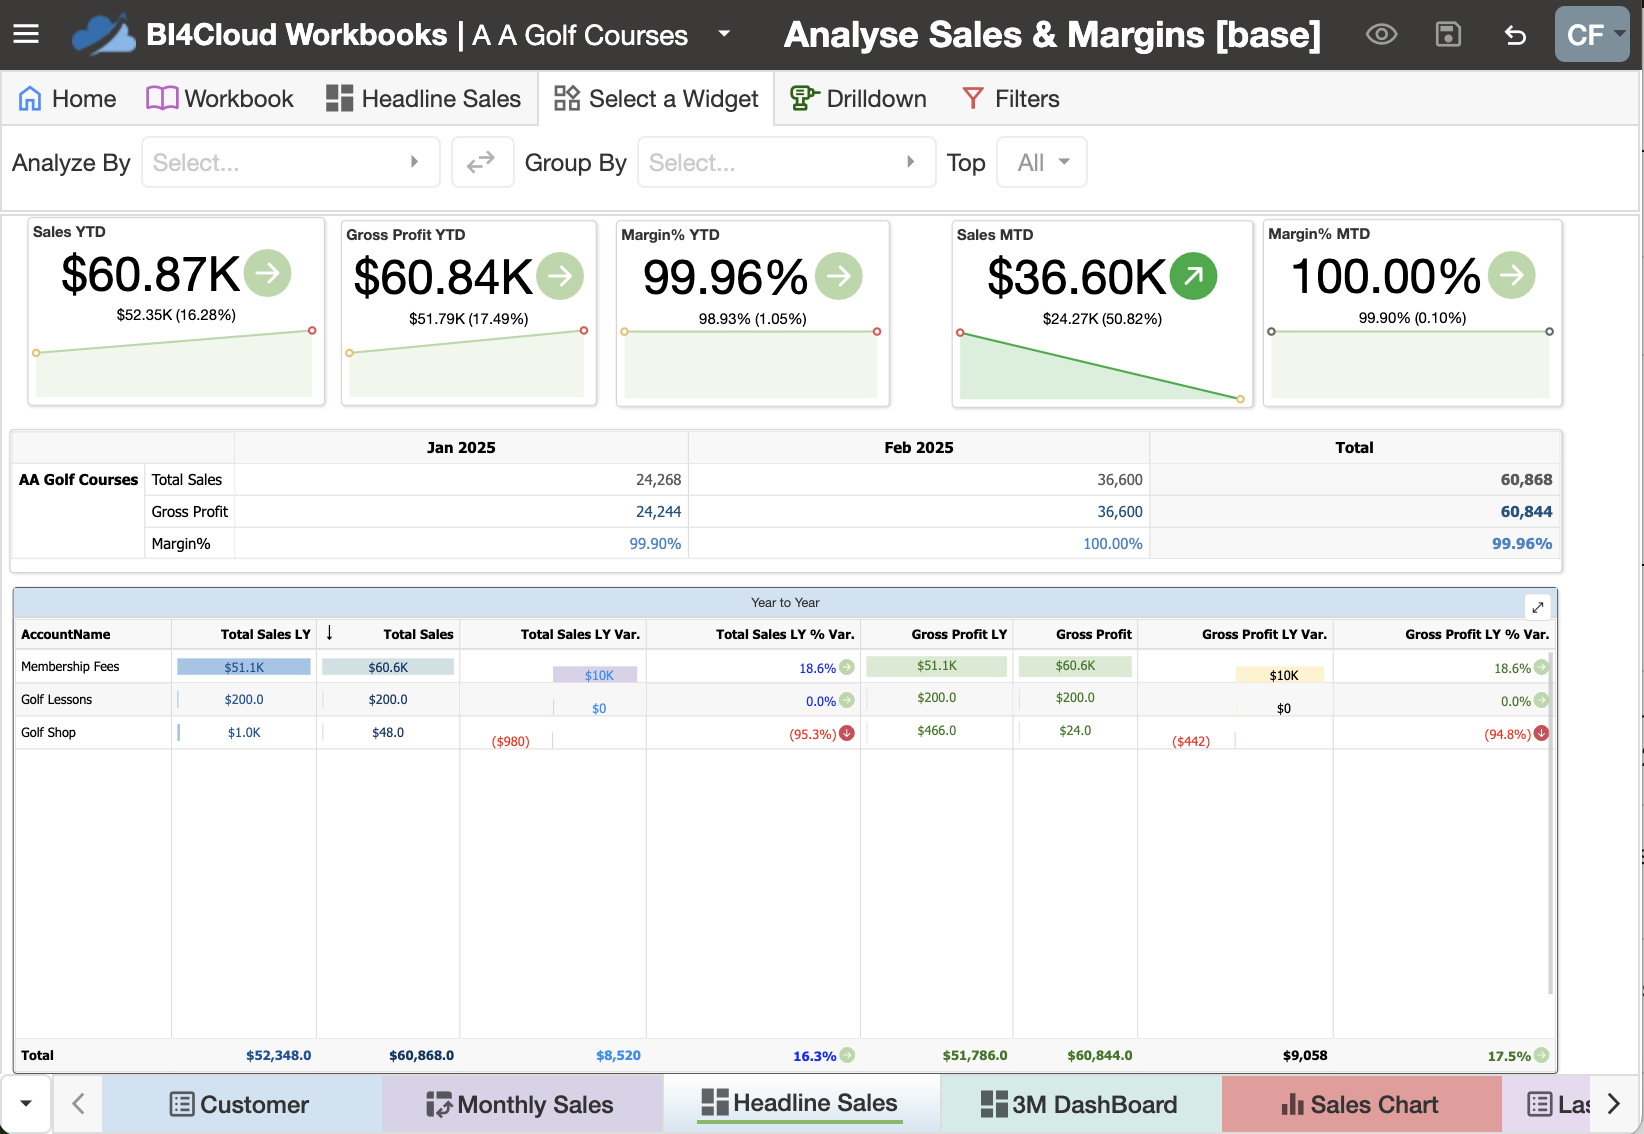Click the total 17.5% gross profit indicator
Image resolution: width=1644 pixels, height=1134 pixels.
point(1541,1055)
